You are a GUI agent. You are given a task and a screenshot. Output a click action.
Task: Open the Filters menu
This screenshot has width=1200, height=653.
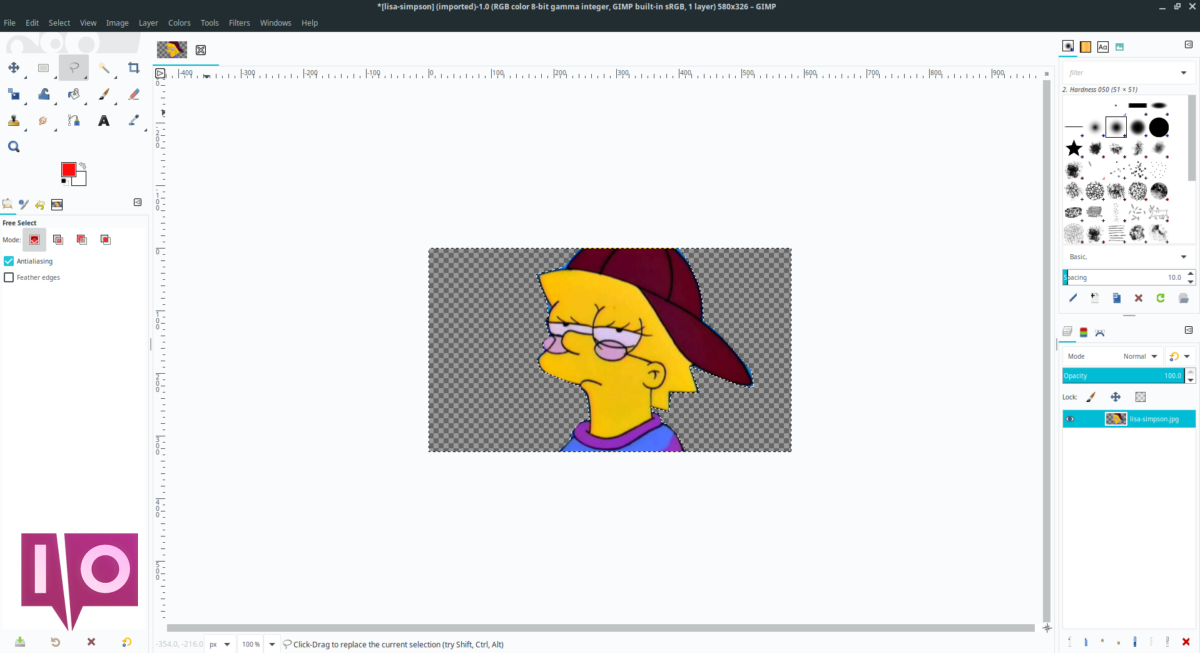(239, 22)
